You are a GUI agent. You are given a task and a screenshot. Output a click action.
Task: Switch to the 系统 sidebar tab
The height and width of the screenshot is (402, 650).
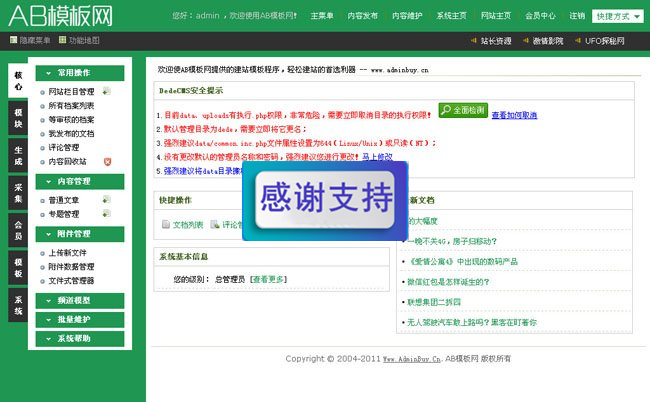(x=18, y=305)
